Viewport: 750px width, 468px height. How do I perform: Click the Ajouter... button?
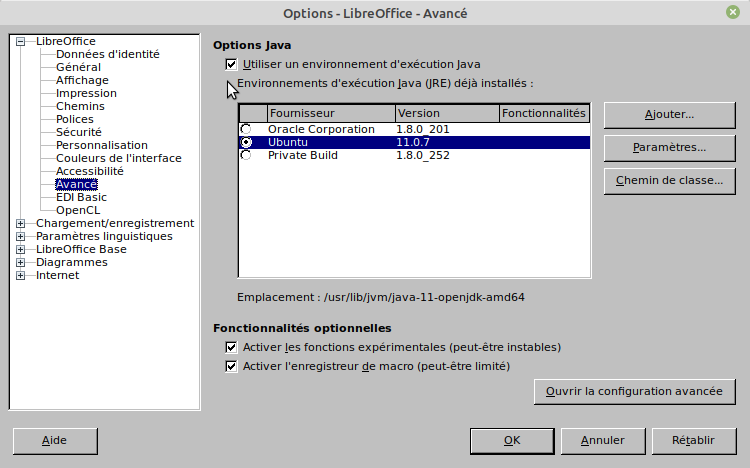pos(670,115)
